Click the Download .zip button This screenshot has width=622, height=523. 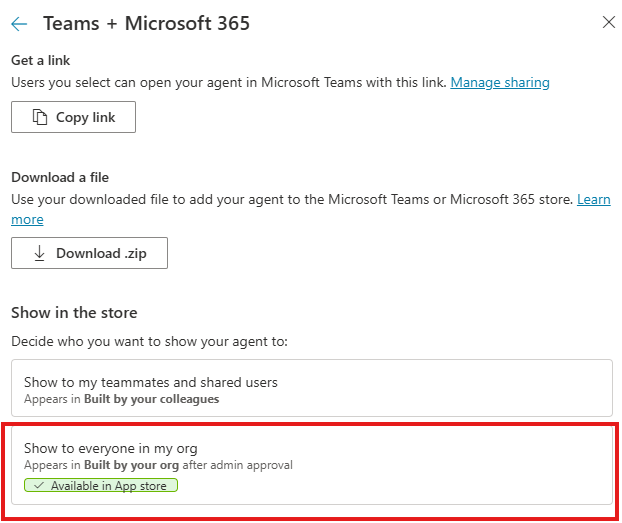[89, 253]
